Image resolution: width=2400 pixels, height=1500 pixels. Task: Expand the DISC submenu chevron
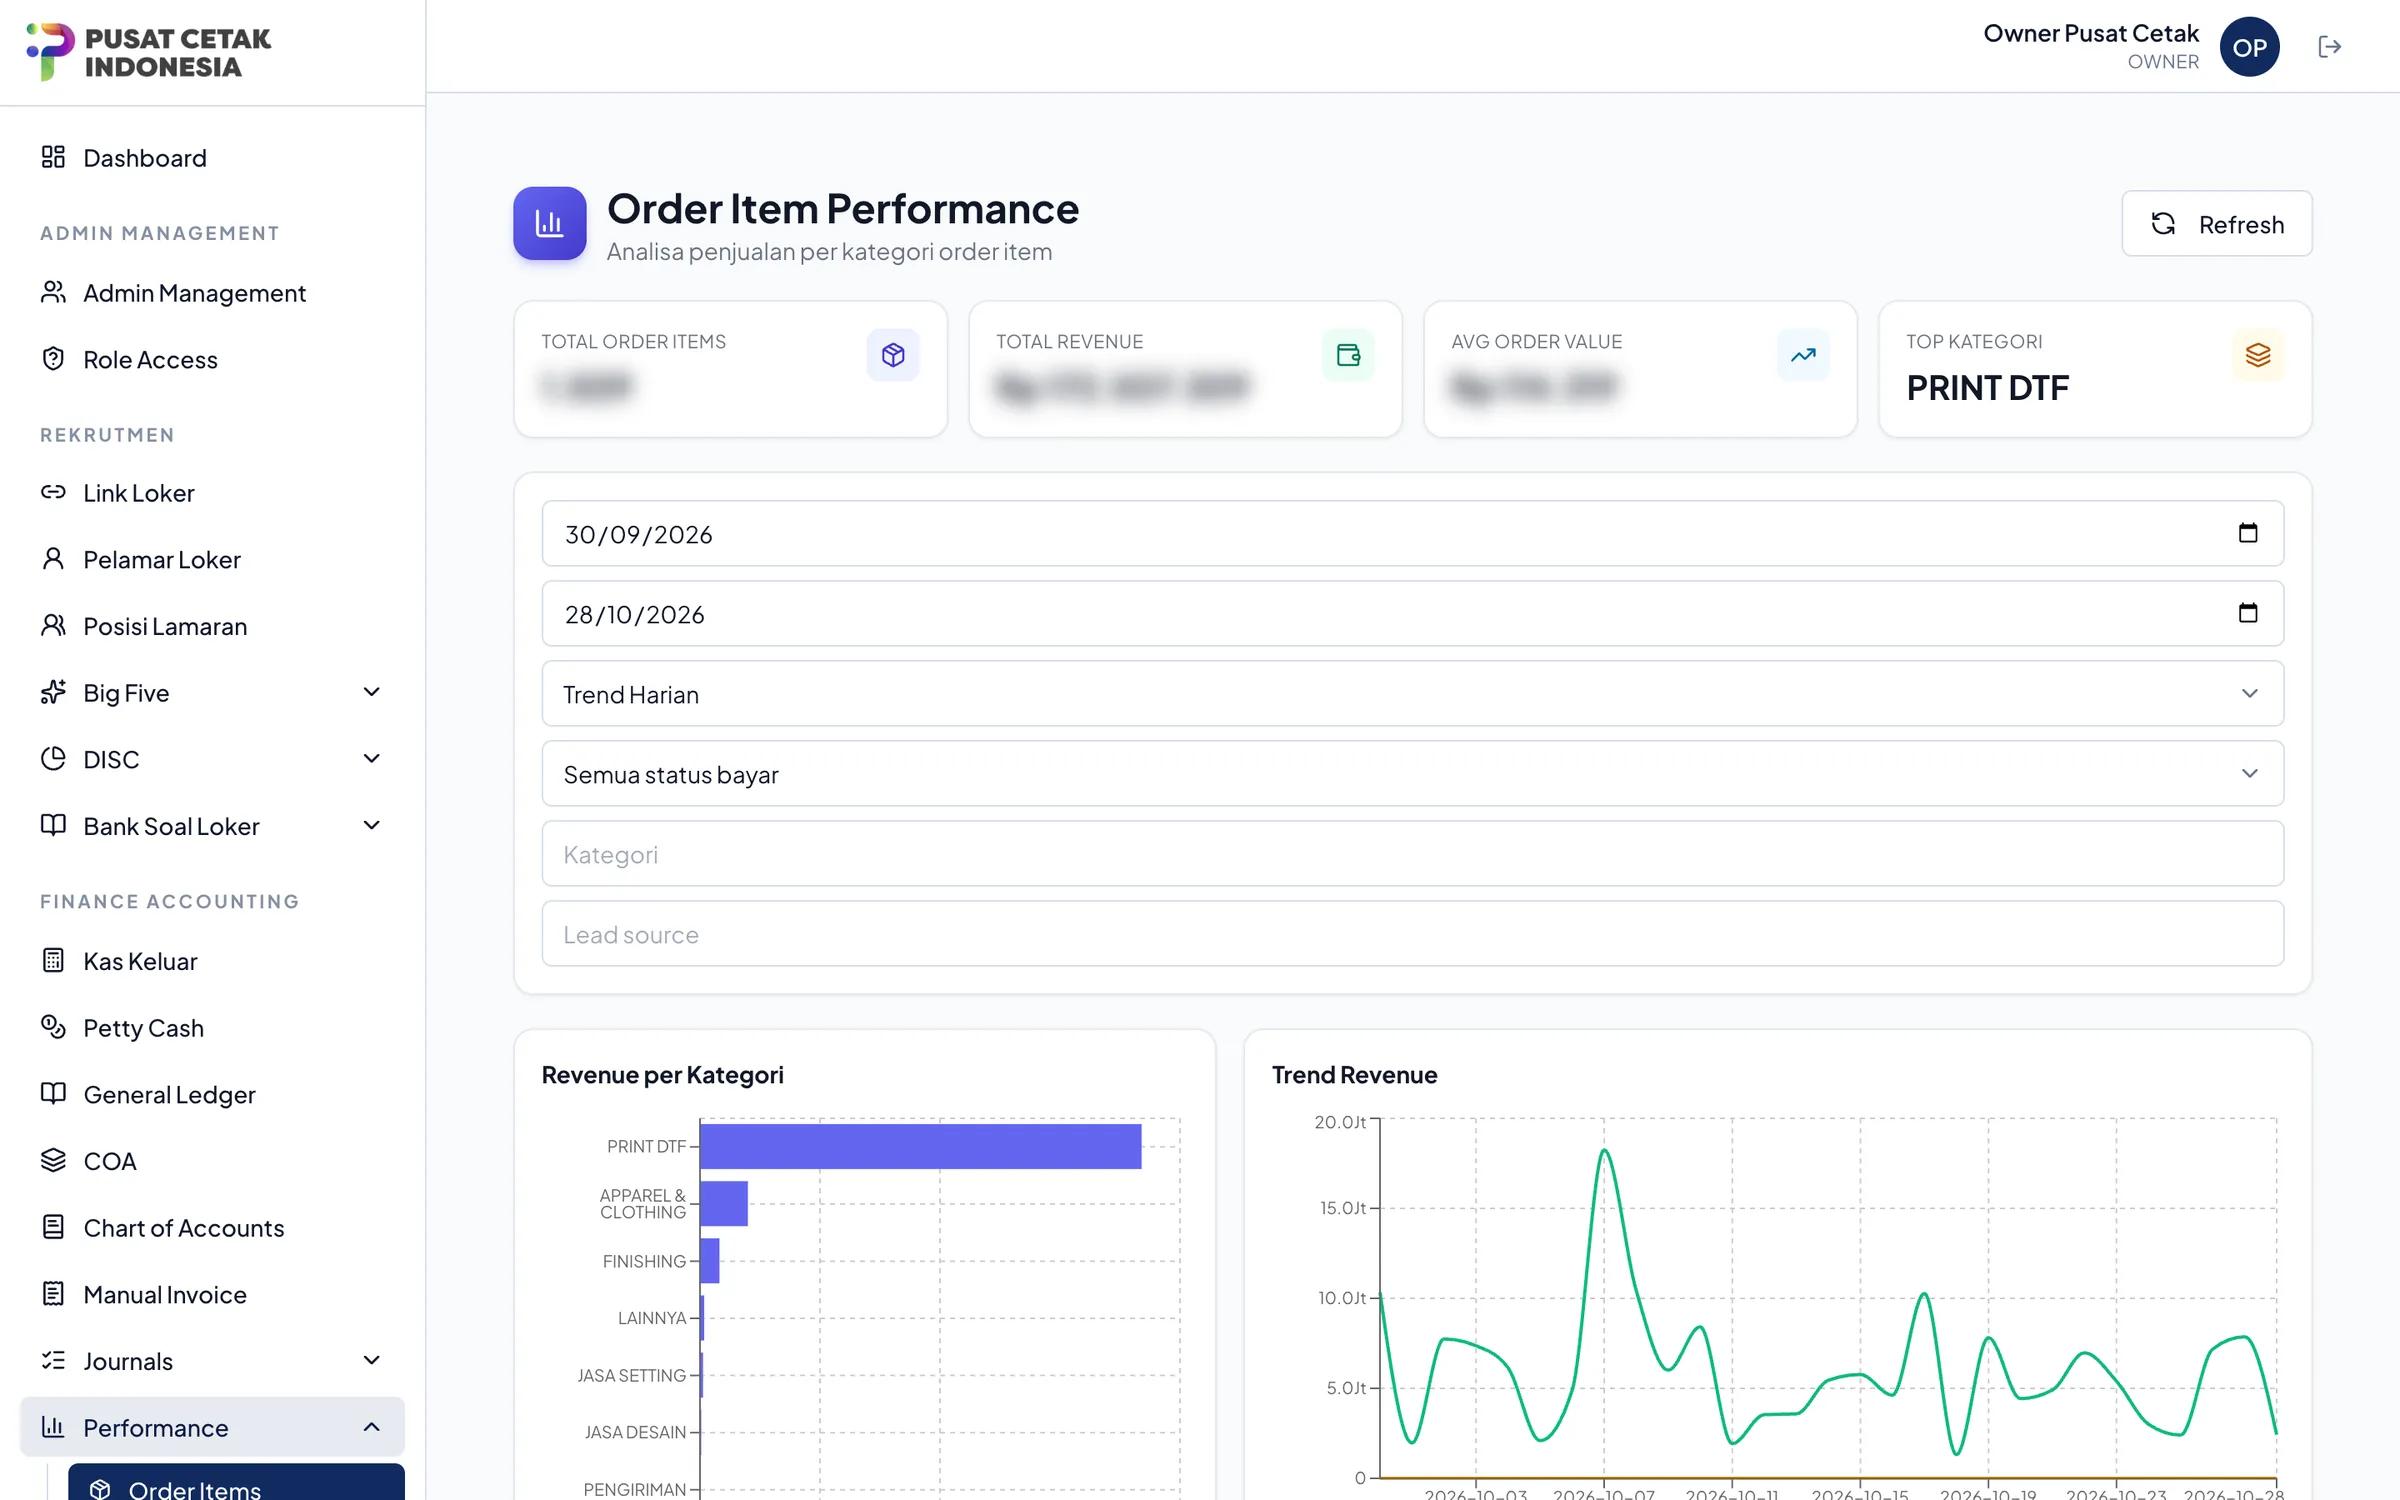pyautogui.click(x=371, y=759)
